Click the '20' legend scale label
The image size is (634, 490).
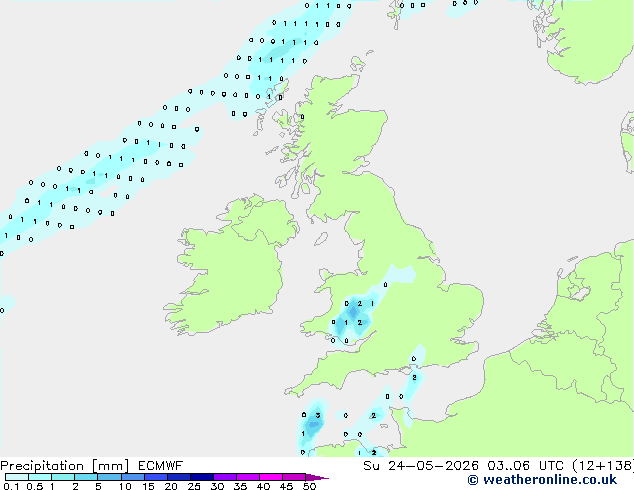[x=171, y=486]
